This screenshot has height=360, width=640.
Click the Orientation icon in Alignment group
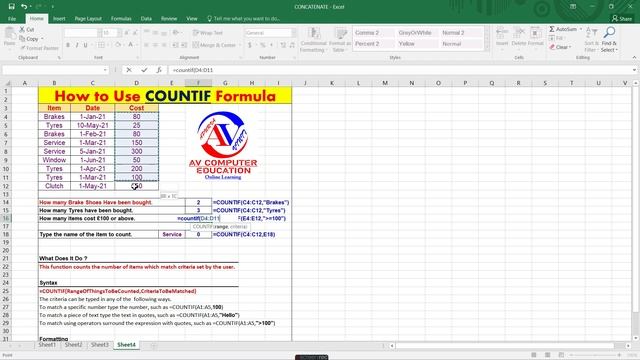click(176, 33)
